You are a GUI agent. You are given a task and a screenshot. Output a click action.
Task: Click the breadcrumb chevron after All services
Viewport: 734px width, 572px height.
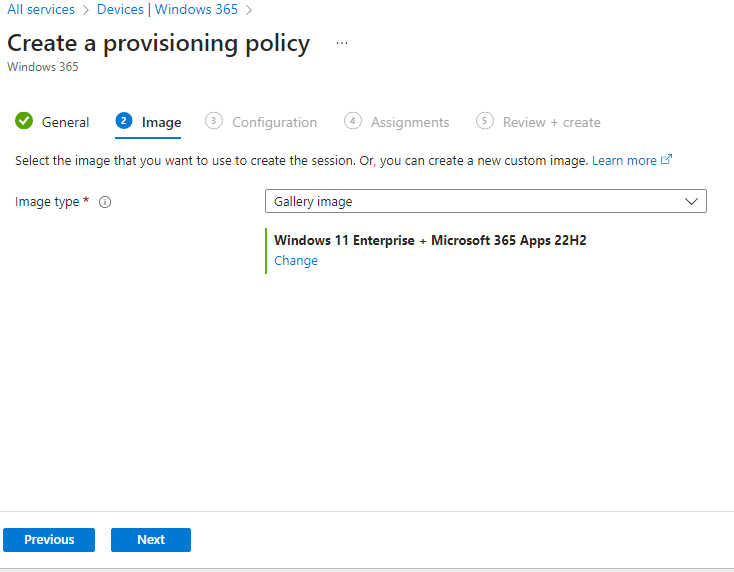[x=86, y=10]
